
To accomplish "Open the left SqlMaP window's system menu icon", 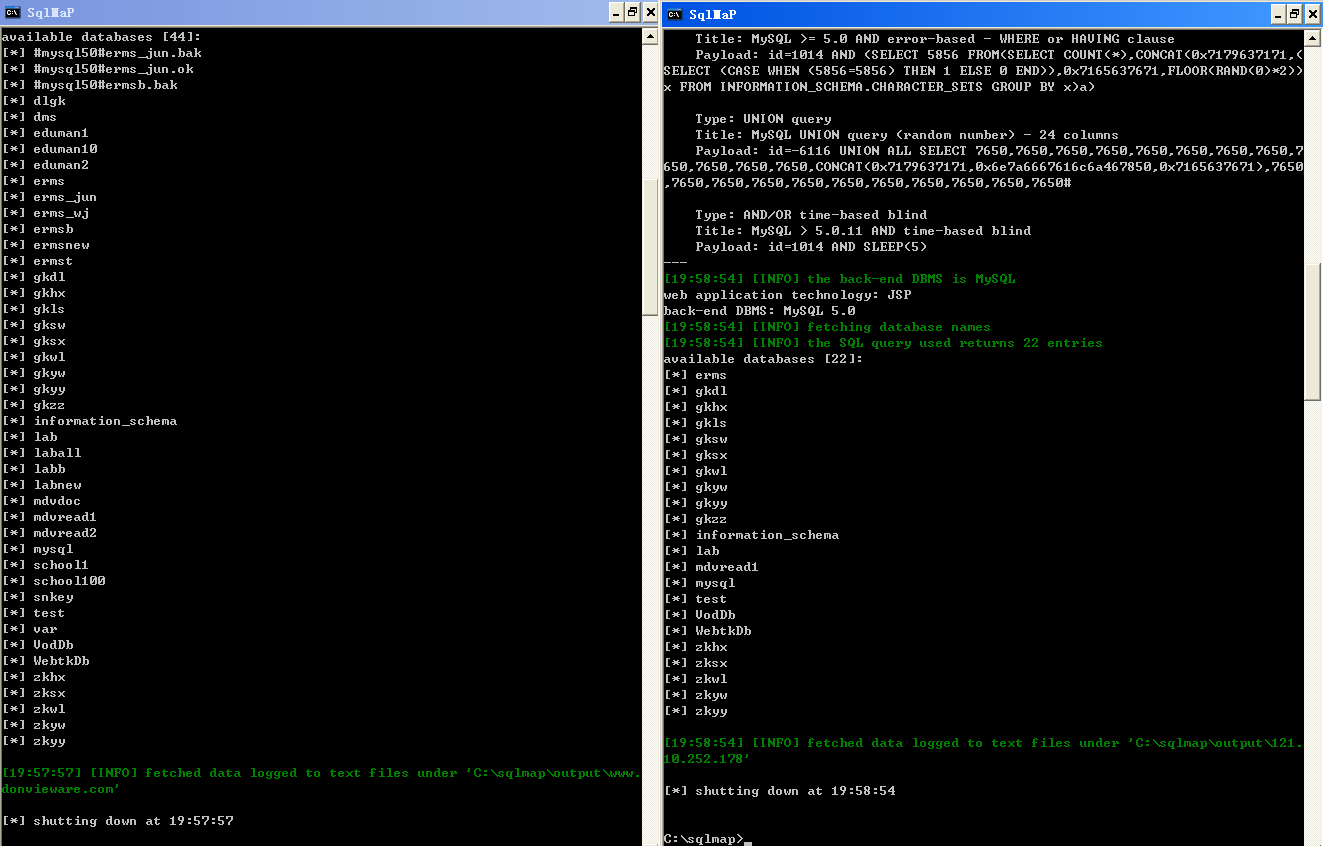I will [13, 13].
